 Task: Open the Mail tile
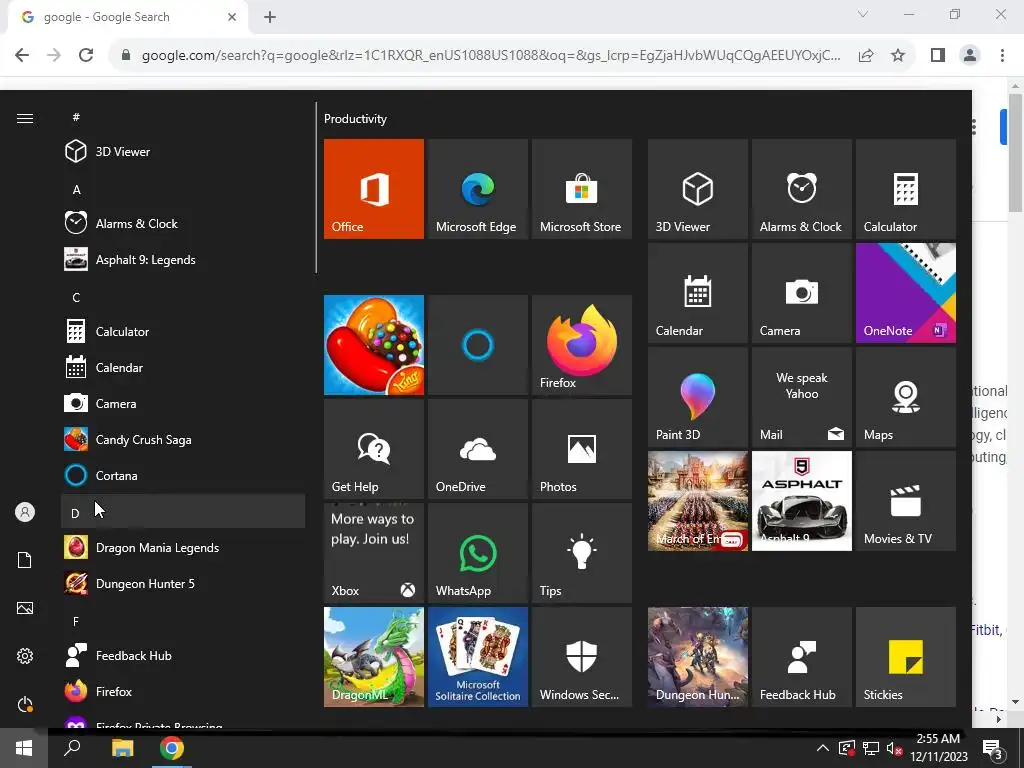[801, 396]
